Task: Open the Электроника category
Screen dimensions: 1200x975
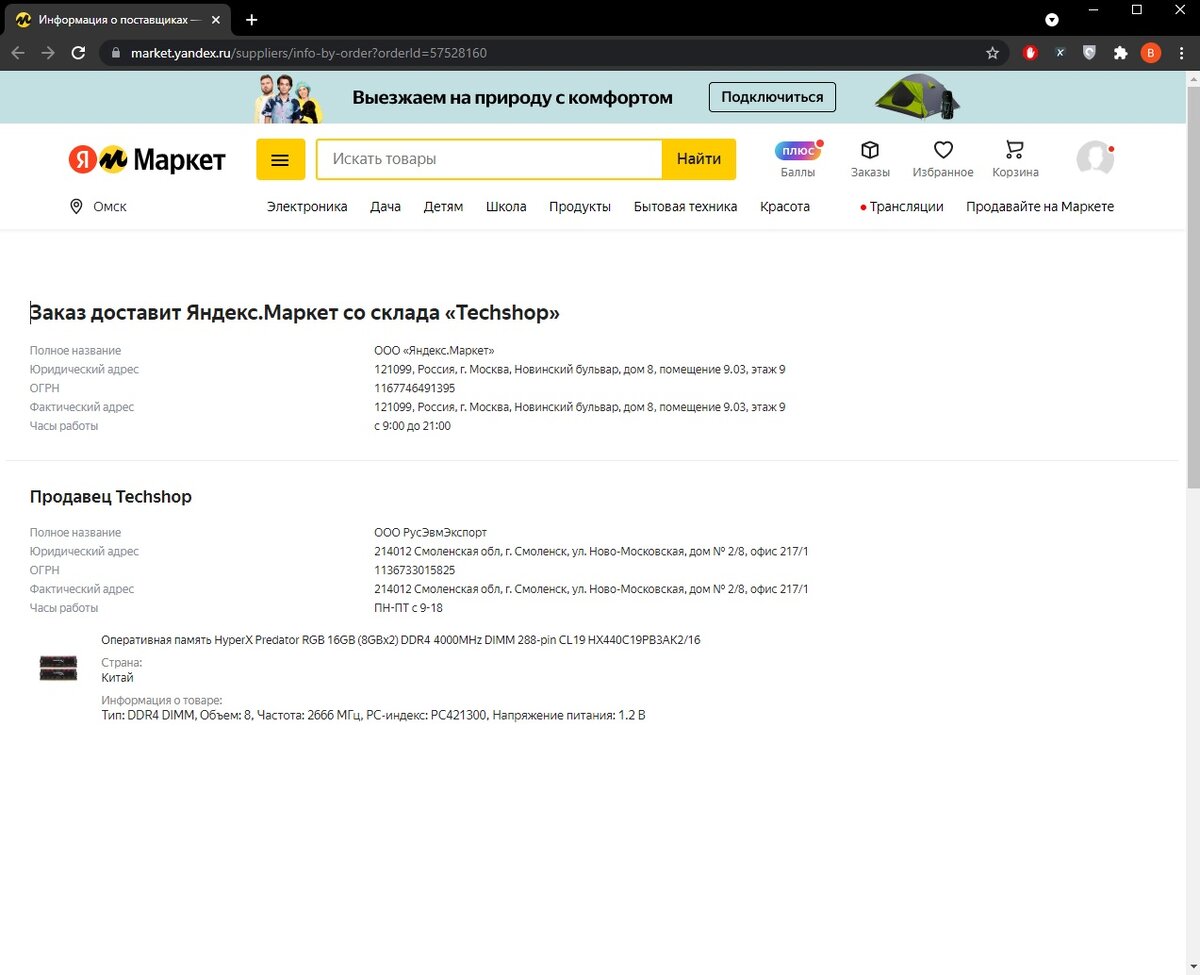Action: click(x=307, y=206)
